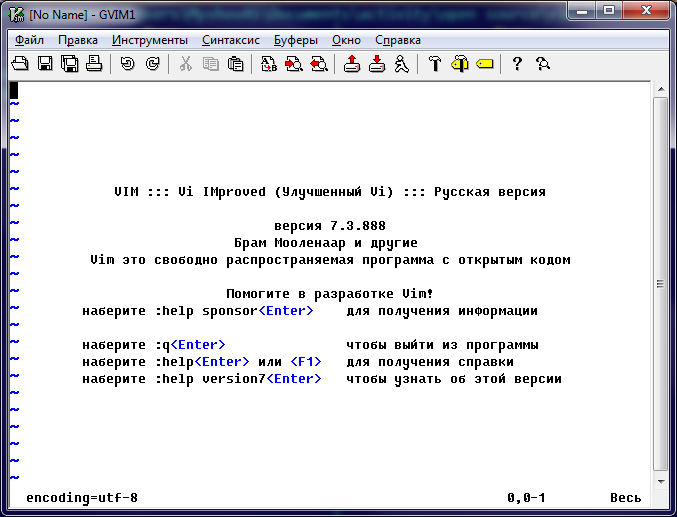Click the Help question mark icon
This screenshot has width=677, height=517.
click(x=517, y=64)
